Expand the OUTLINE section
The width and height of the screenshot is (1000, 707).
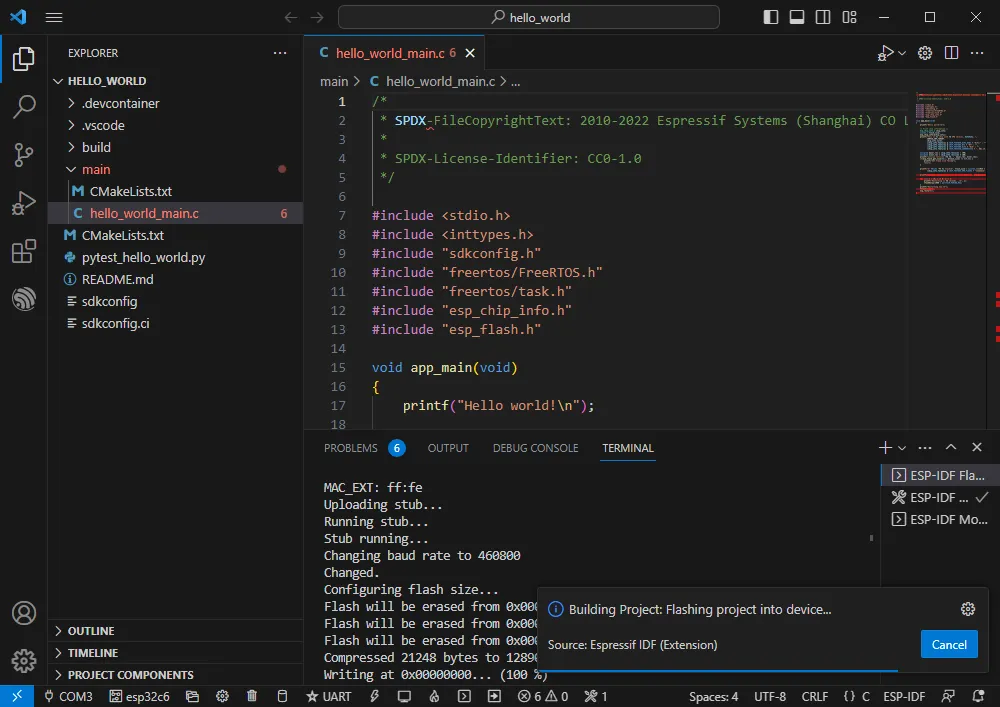tap(90, 631)
